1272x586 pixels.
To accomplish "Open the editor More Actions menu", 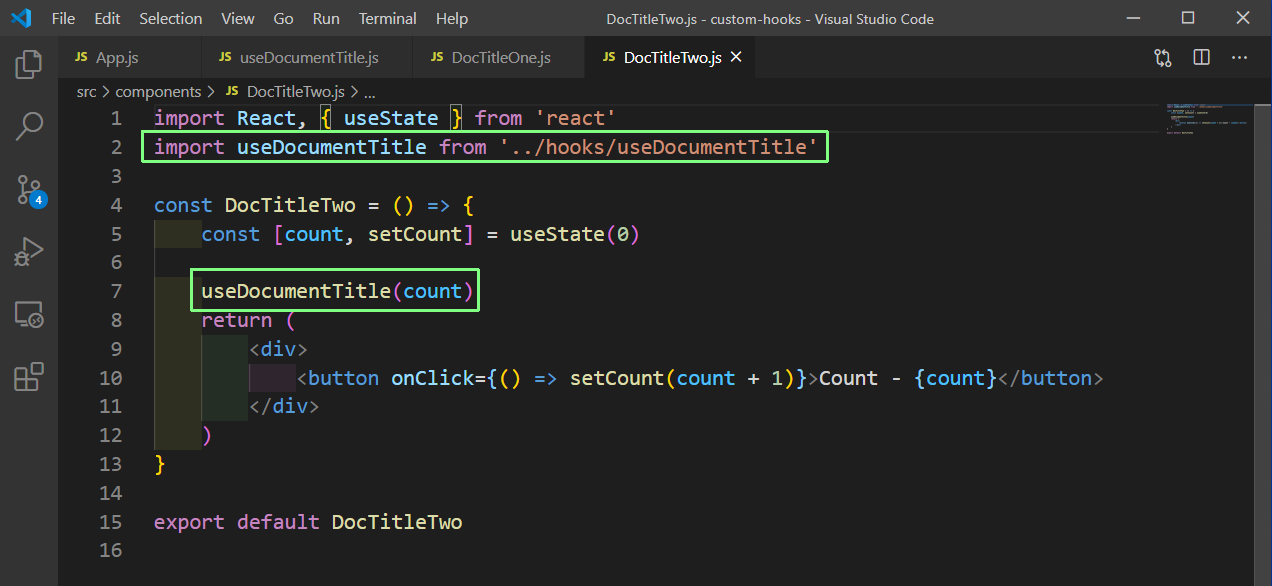I will pyautogui.click(x=1240, y=58).
